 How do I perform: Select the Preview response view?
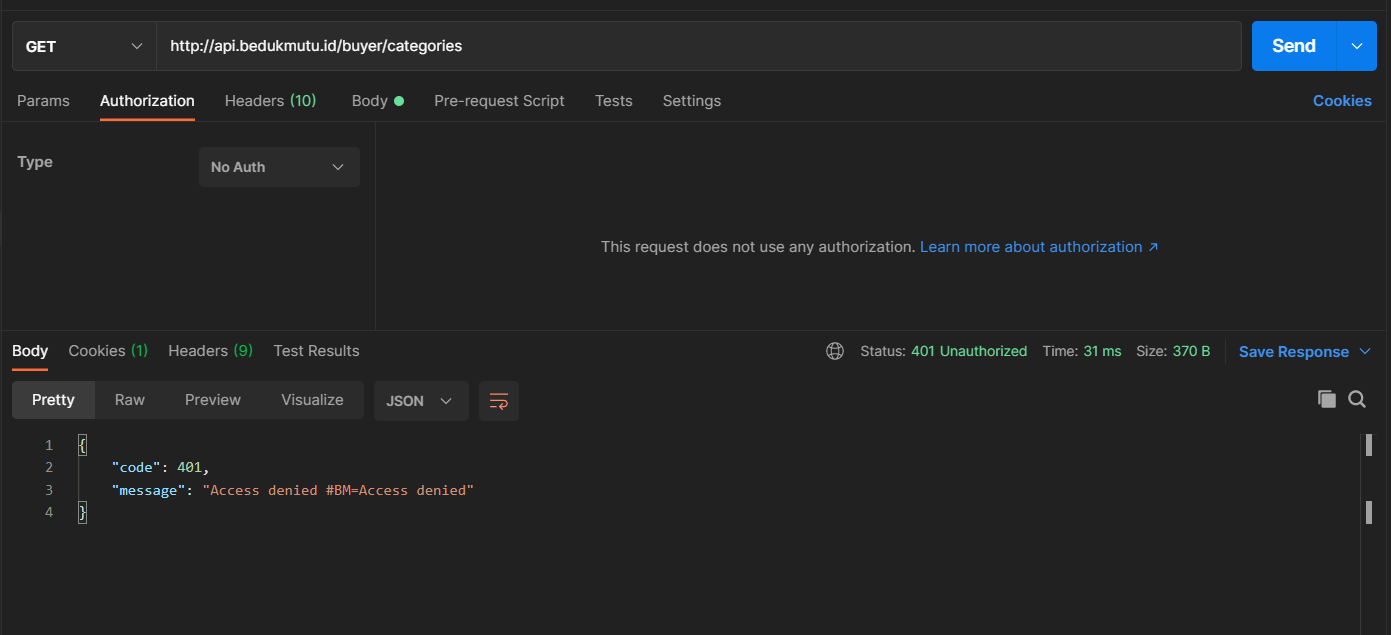213,400
